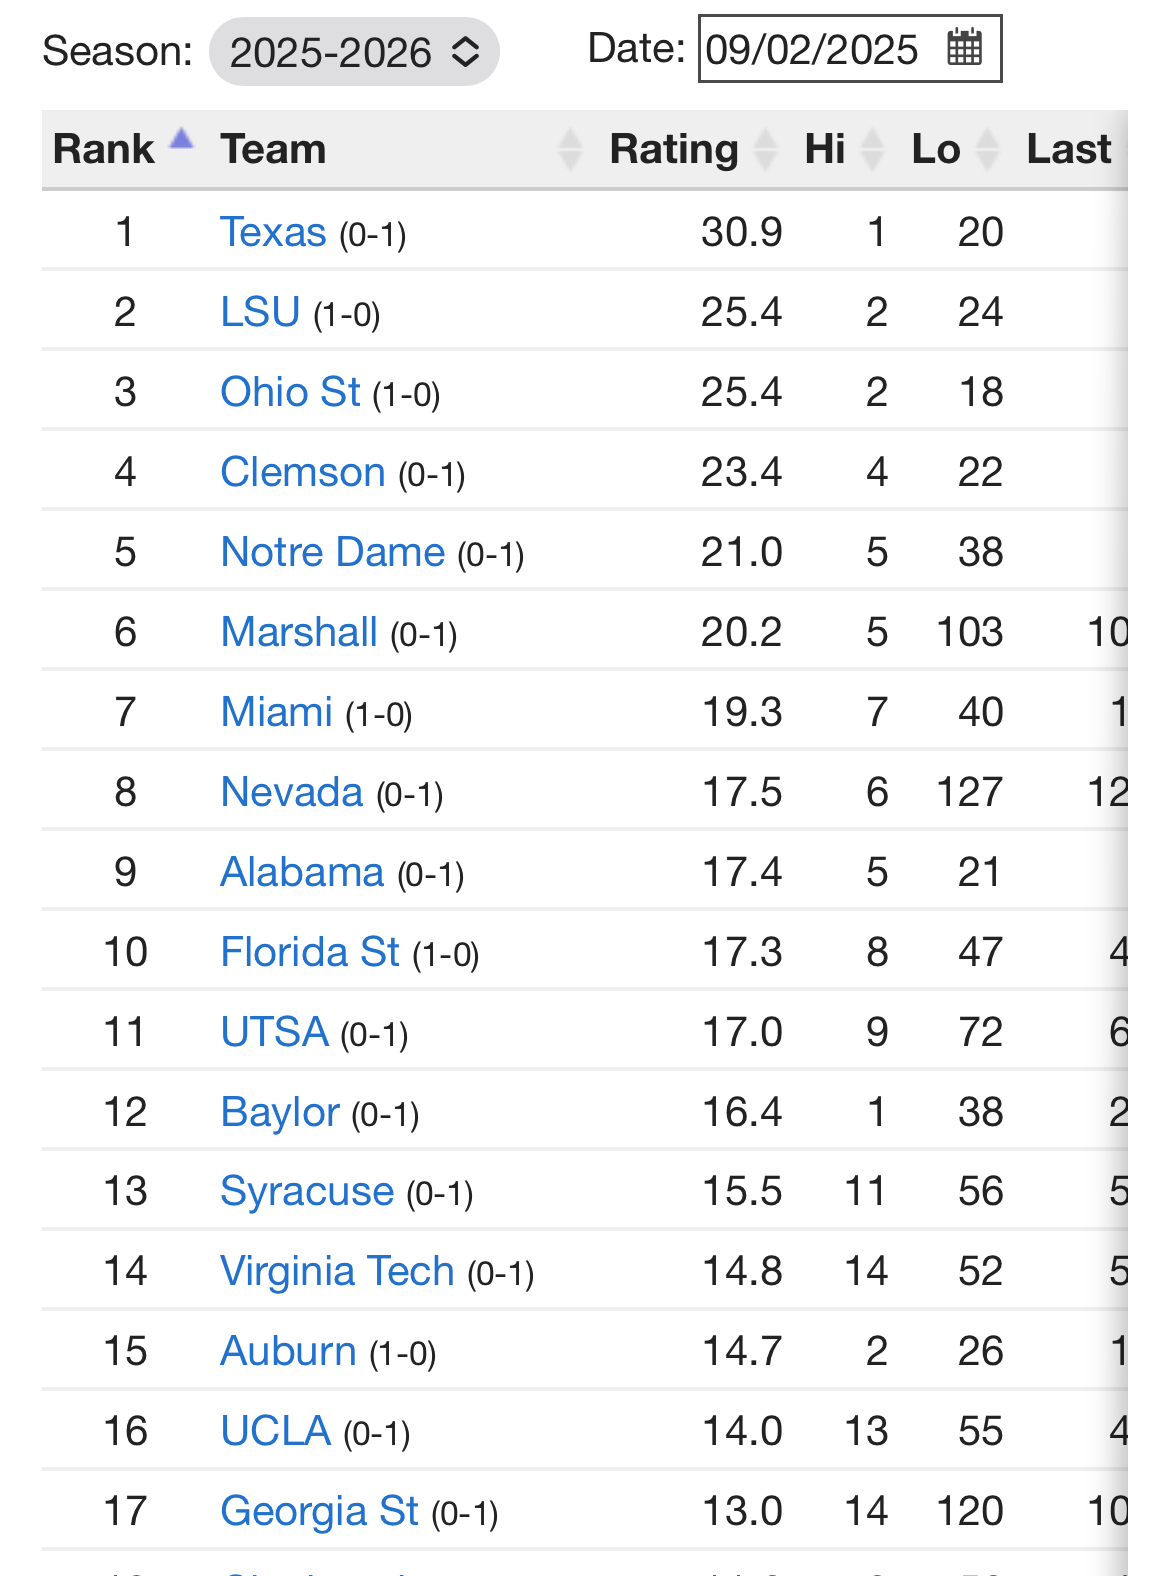
Task: Open the Ohio St team page
Action: pos(290,392)
